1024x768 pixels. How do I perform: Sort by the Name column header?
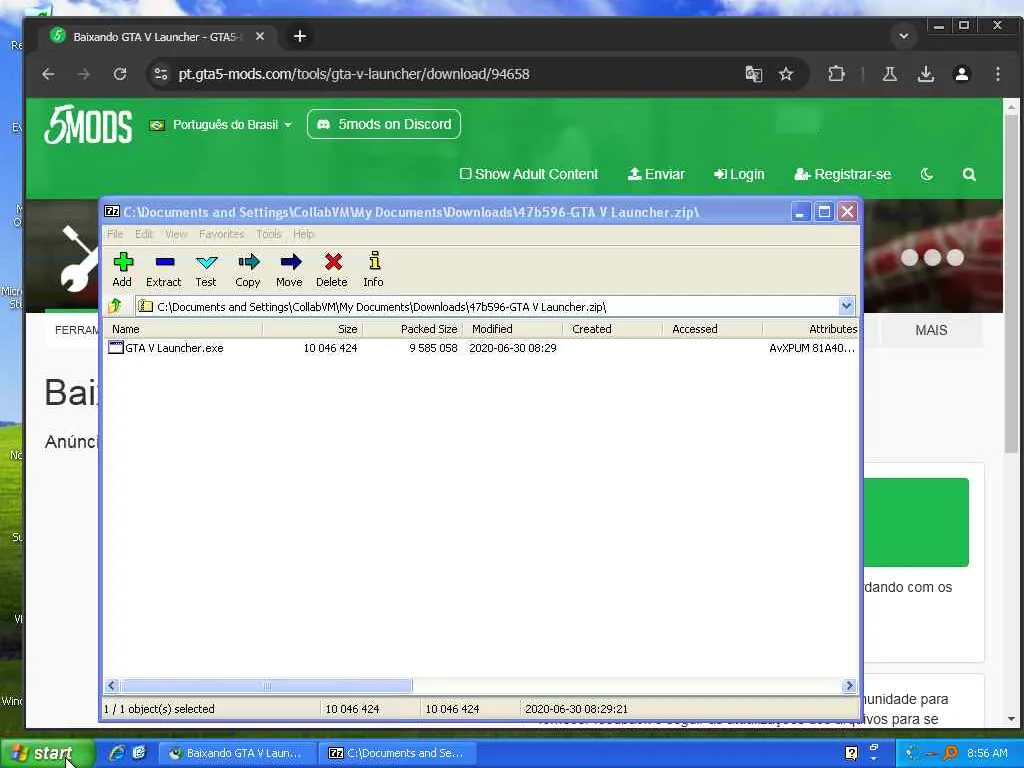pos(184,329)
